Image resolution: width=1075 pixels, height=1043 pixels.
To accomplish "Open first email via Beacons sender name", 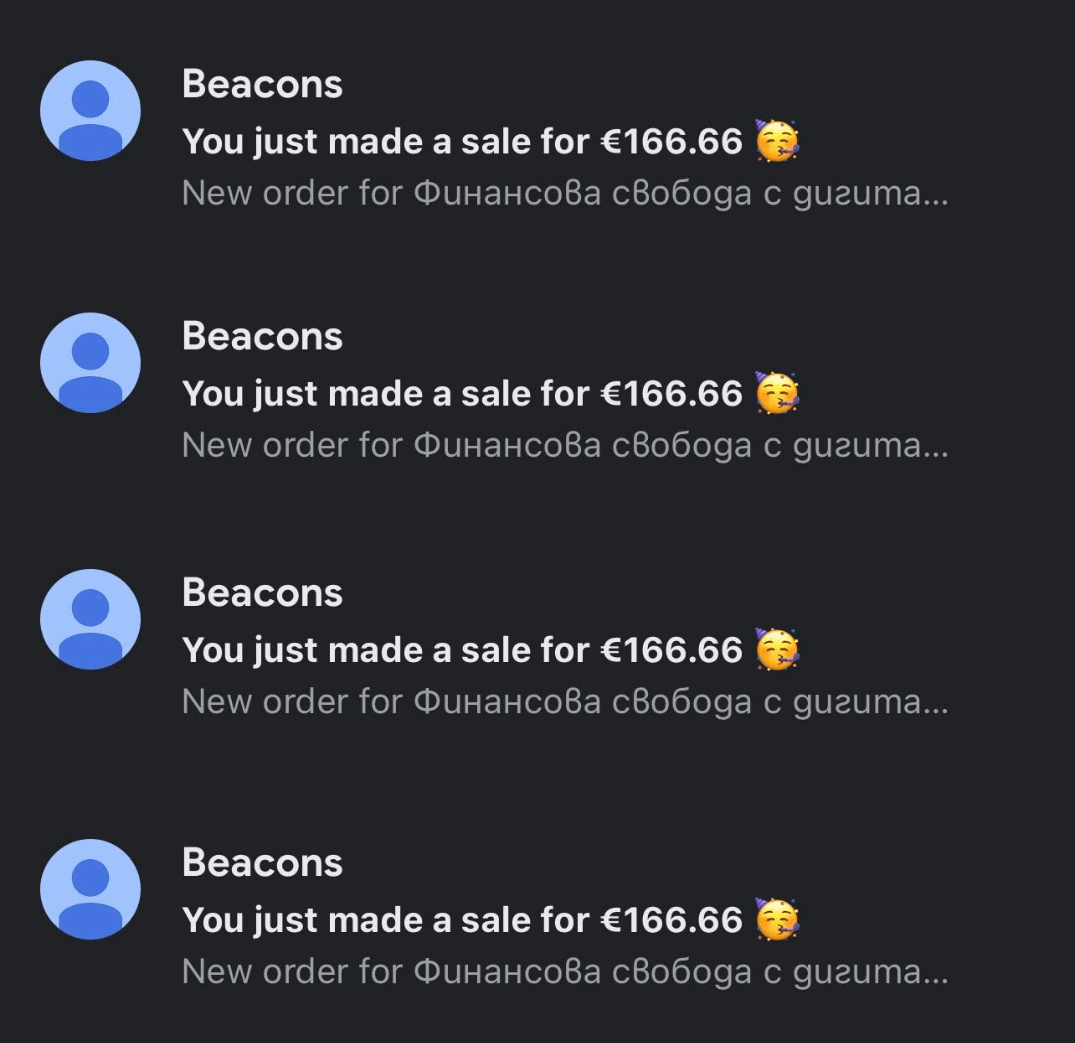I will click(x=262, y=85).
